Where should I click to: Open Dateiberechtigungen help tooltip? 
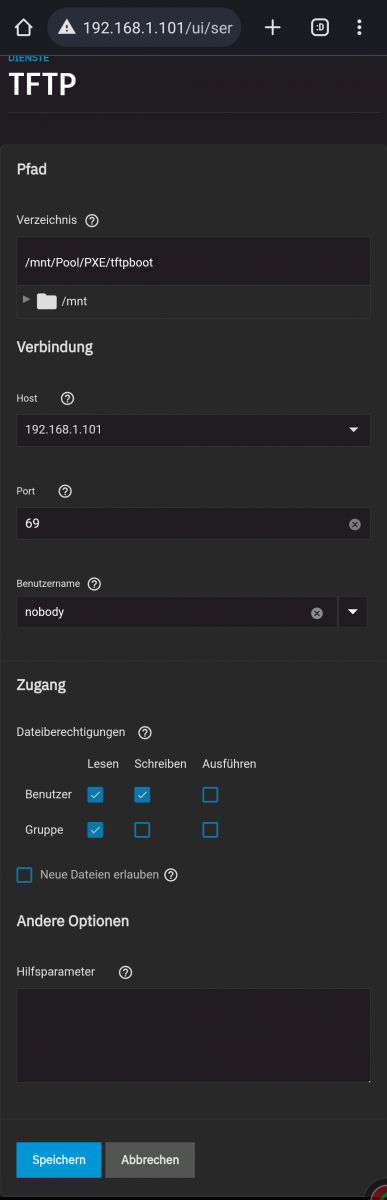pyautogui.click(x=144, y=732)
